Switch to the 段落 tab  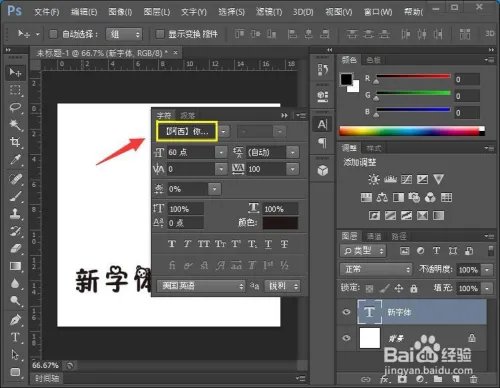pos(187,116)
